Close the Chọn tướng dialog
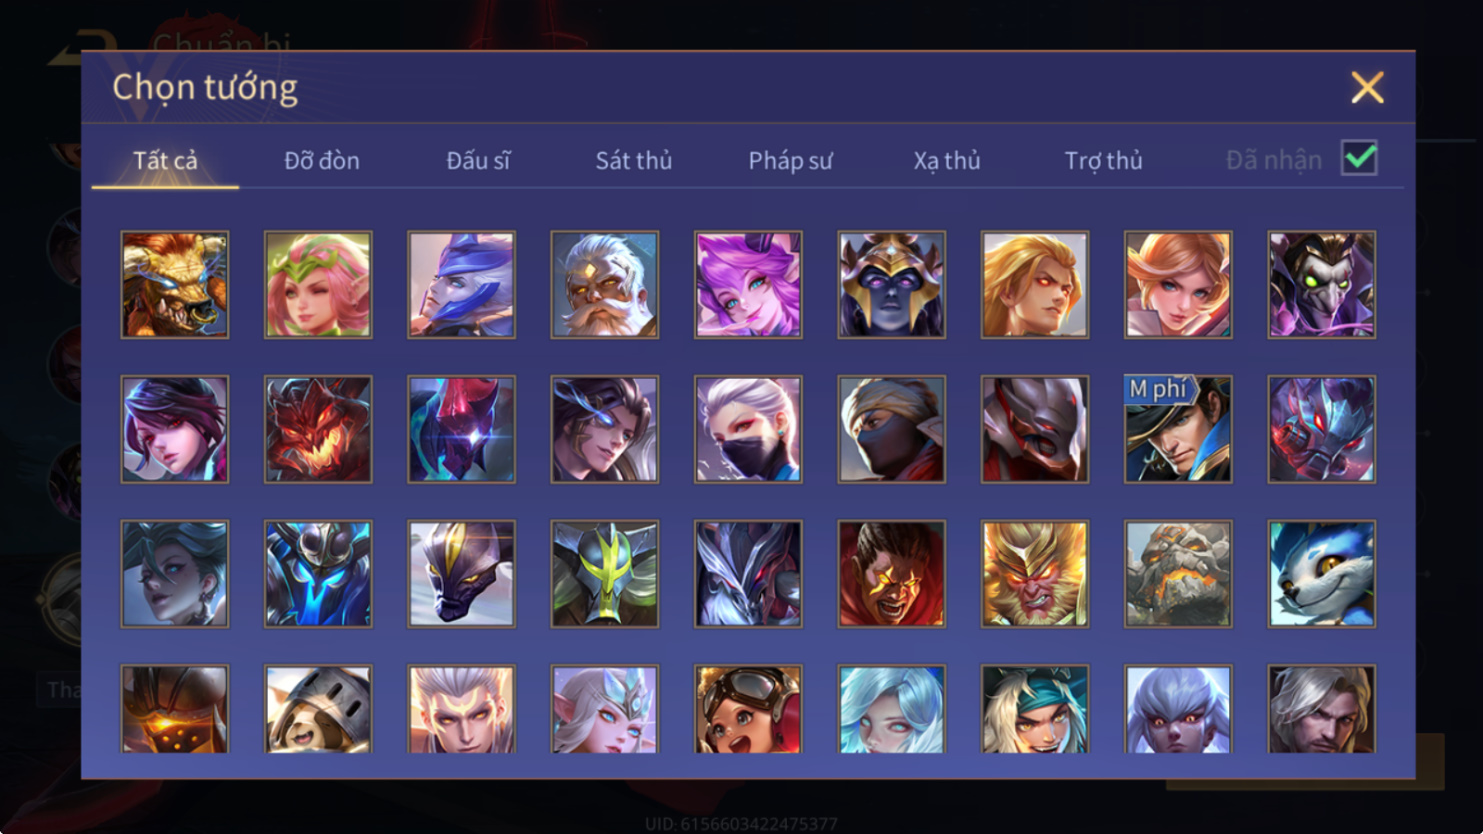 click(1367, 88)
